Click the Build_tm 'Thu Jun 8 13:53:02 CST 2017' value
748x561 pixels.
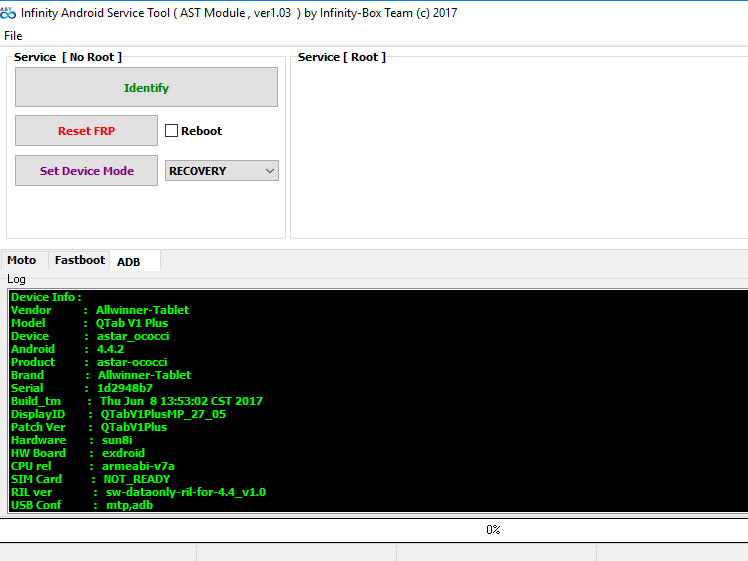(x=181, y=401)
